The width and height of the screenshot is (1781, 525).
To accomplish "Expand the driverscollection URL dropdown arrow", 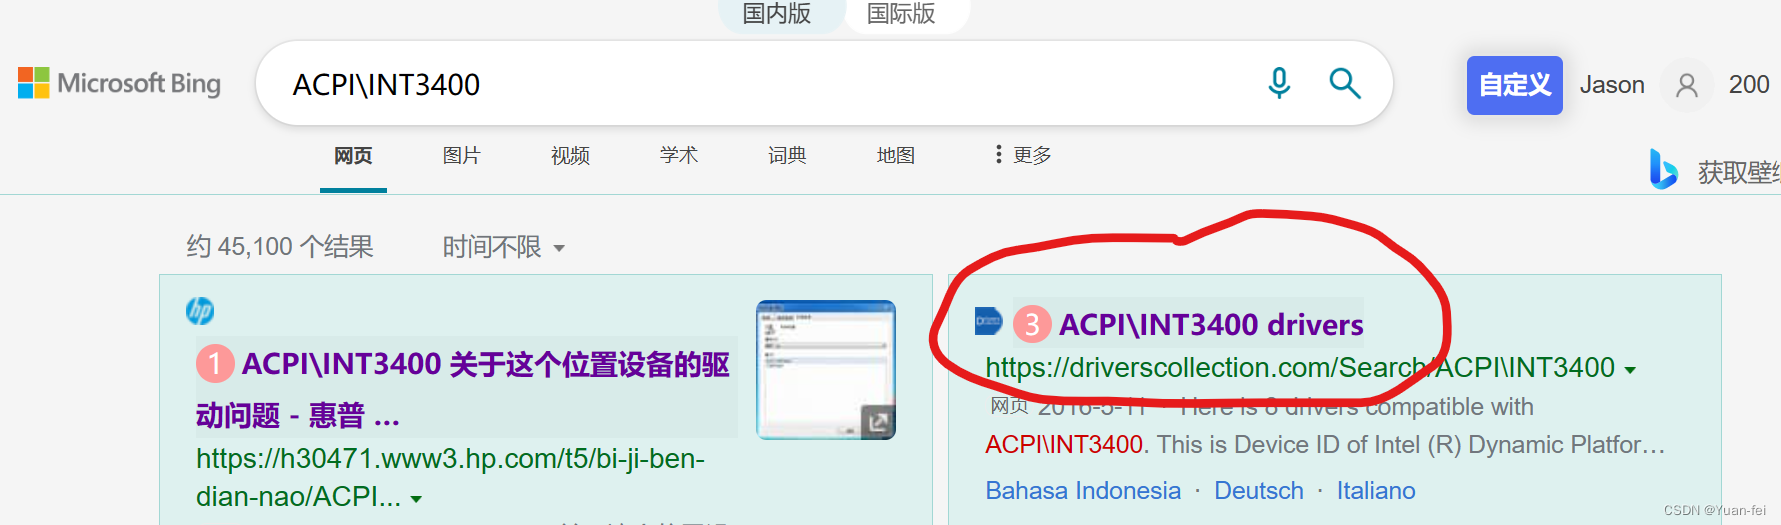I will point(1630,370).
